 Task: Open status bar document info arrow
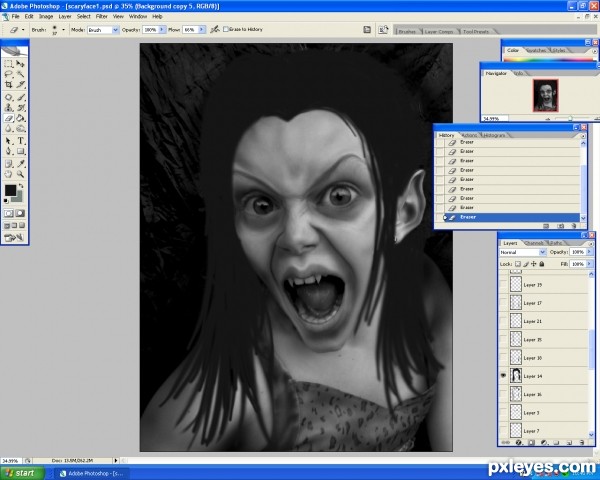click(x=116, y=460)
